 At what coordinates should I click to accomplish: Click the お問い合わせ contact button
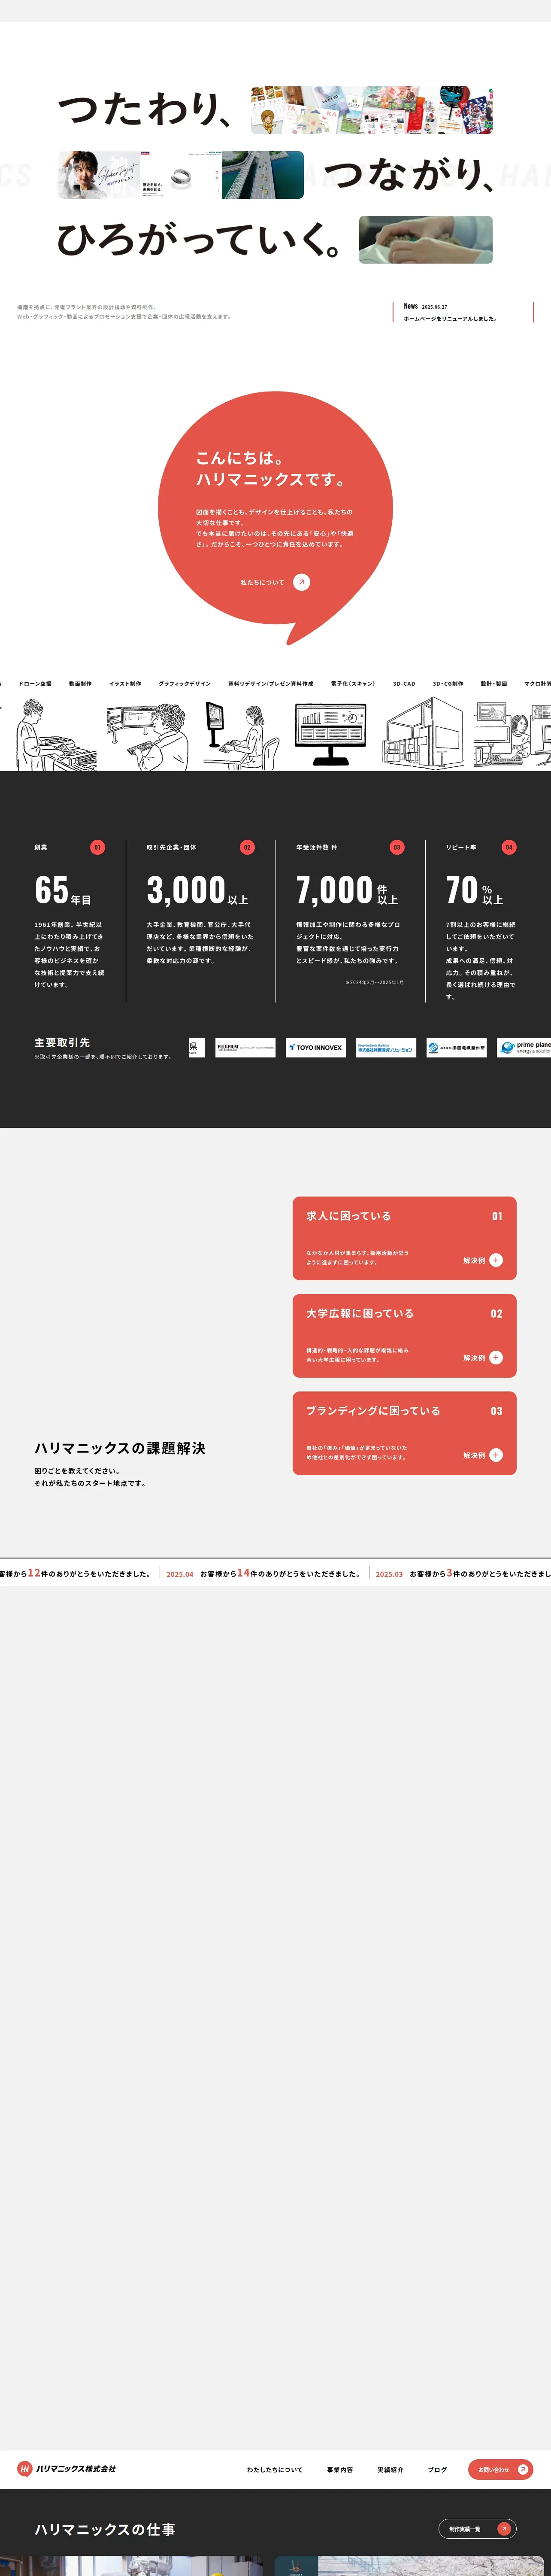pos(500,2469)
